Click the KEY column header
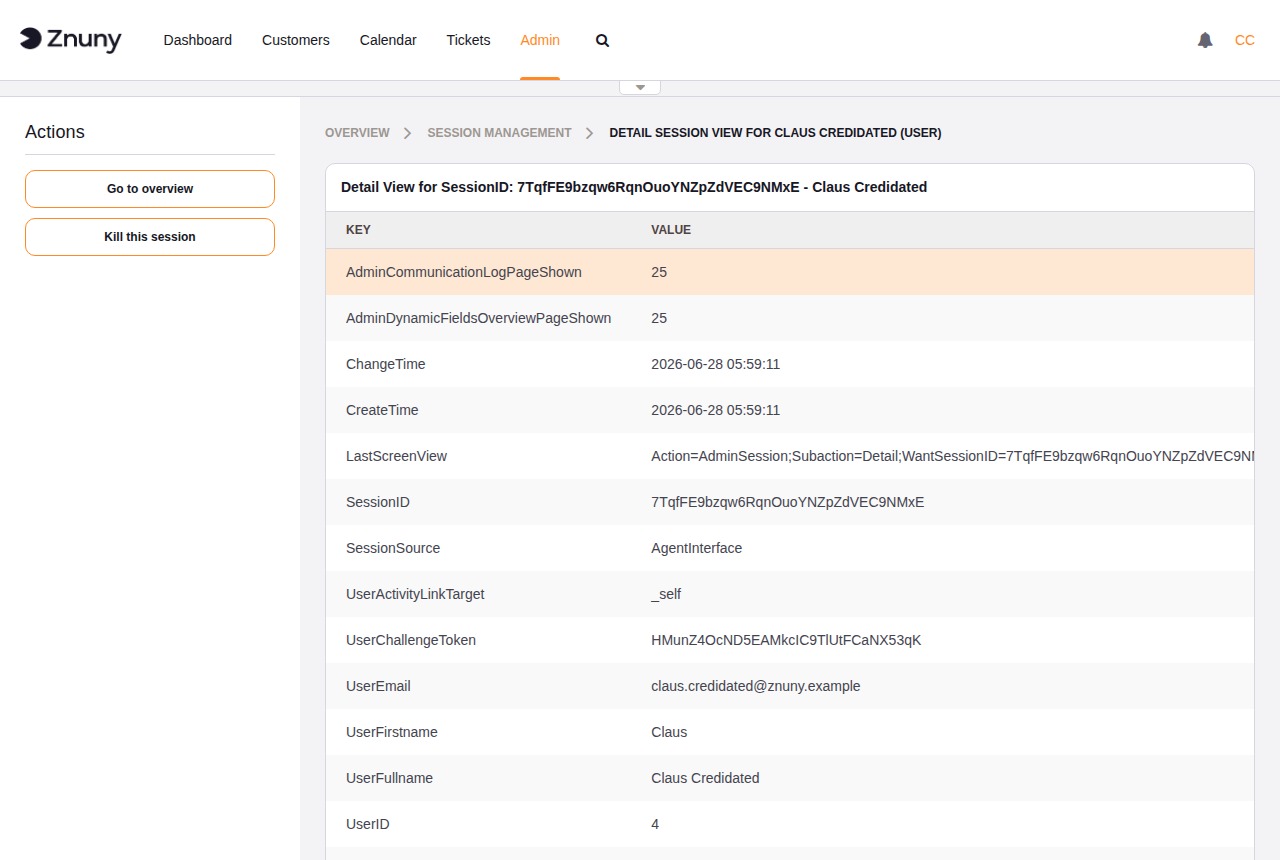This screenshot has width=1280, height=860. [x=358, y=230]
